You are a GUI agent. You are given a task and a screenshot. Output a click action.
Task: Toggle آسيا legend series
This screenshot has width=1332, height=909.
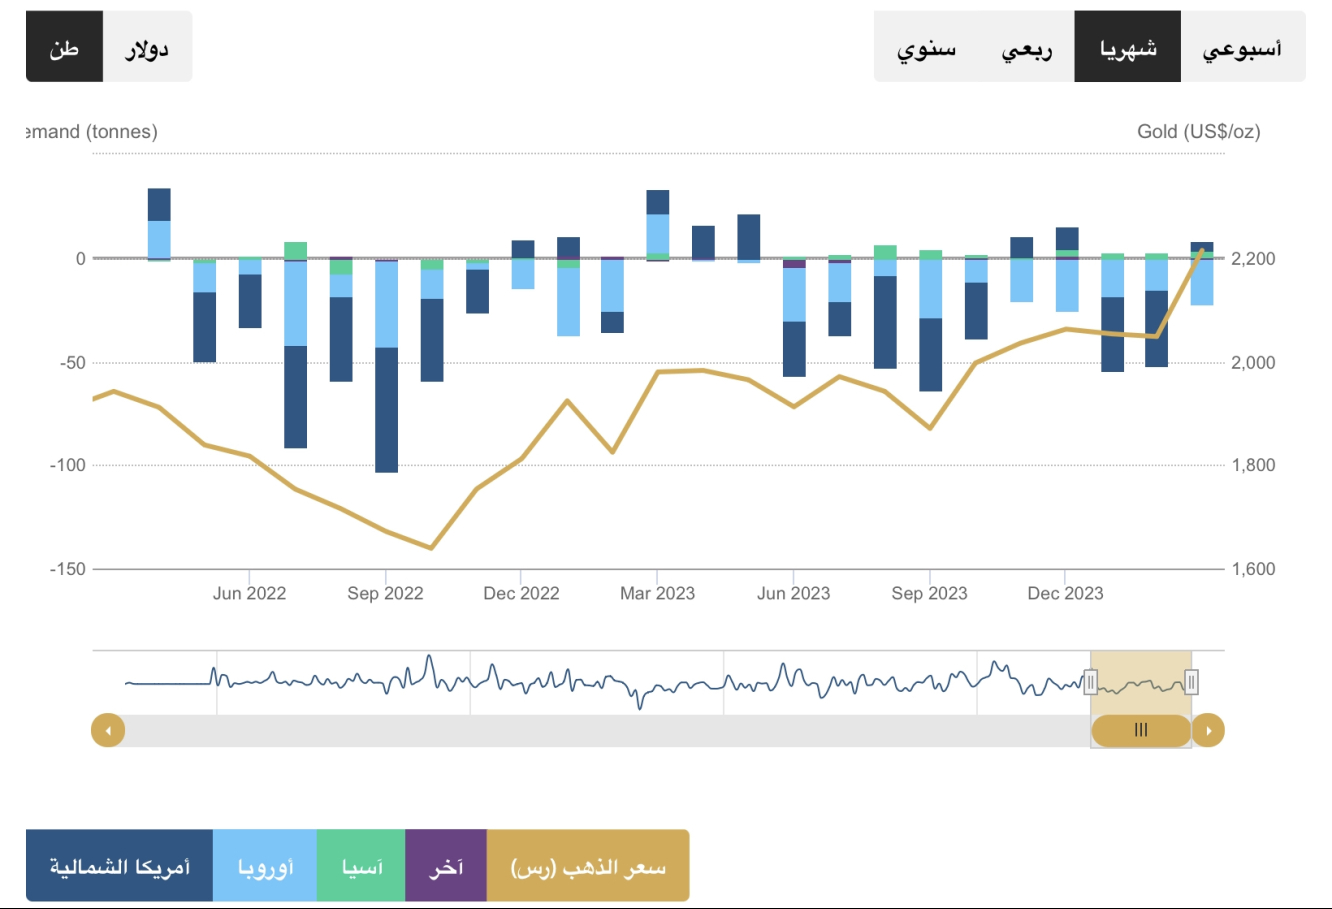coord(361,866)
